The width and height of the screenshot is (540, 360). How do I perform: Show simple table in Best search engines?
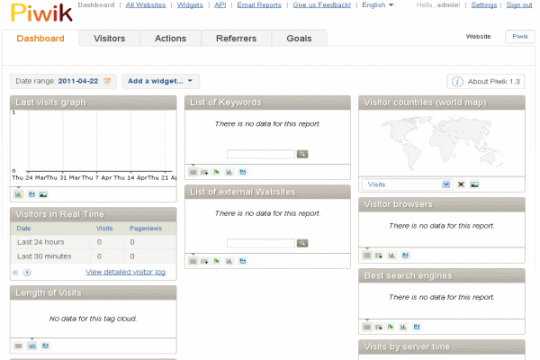point(367,327)
